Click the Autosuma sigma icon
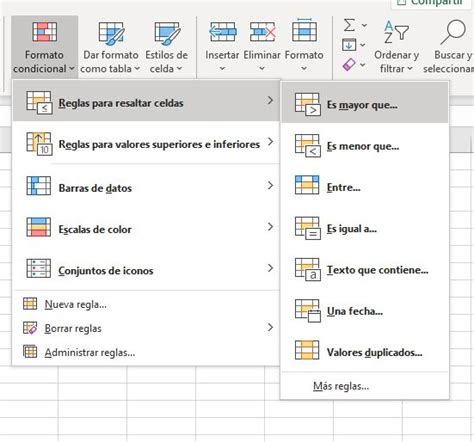The height and width of the screenshot is (442, 474). point(349,25)
